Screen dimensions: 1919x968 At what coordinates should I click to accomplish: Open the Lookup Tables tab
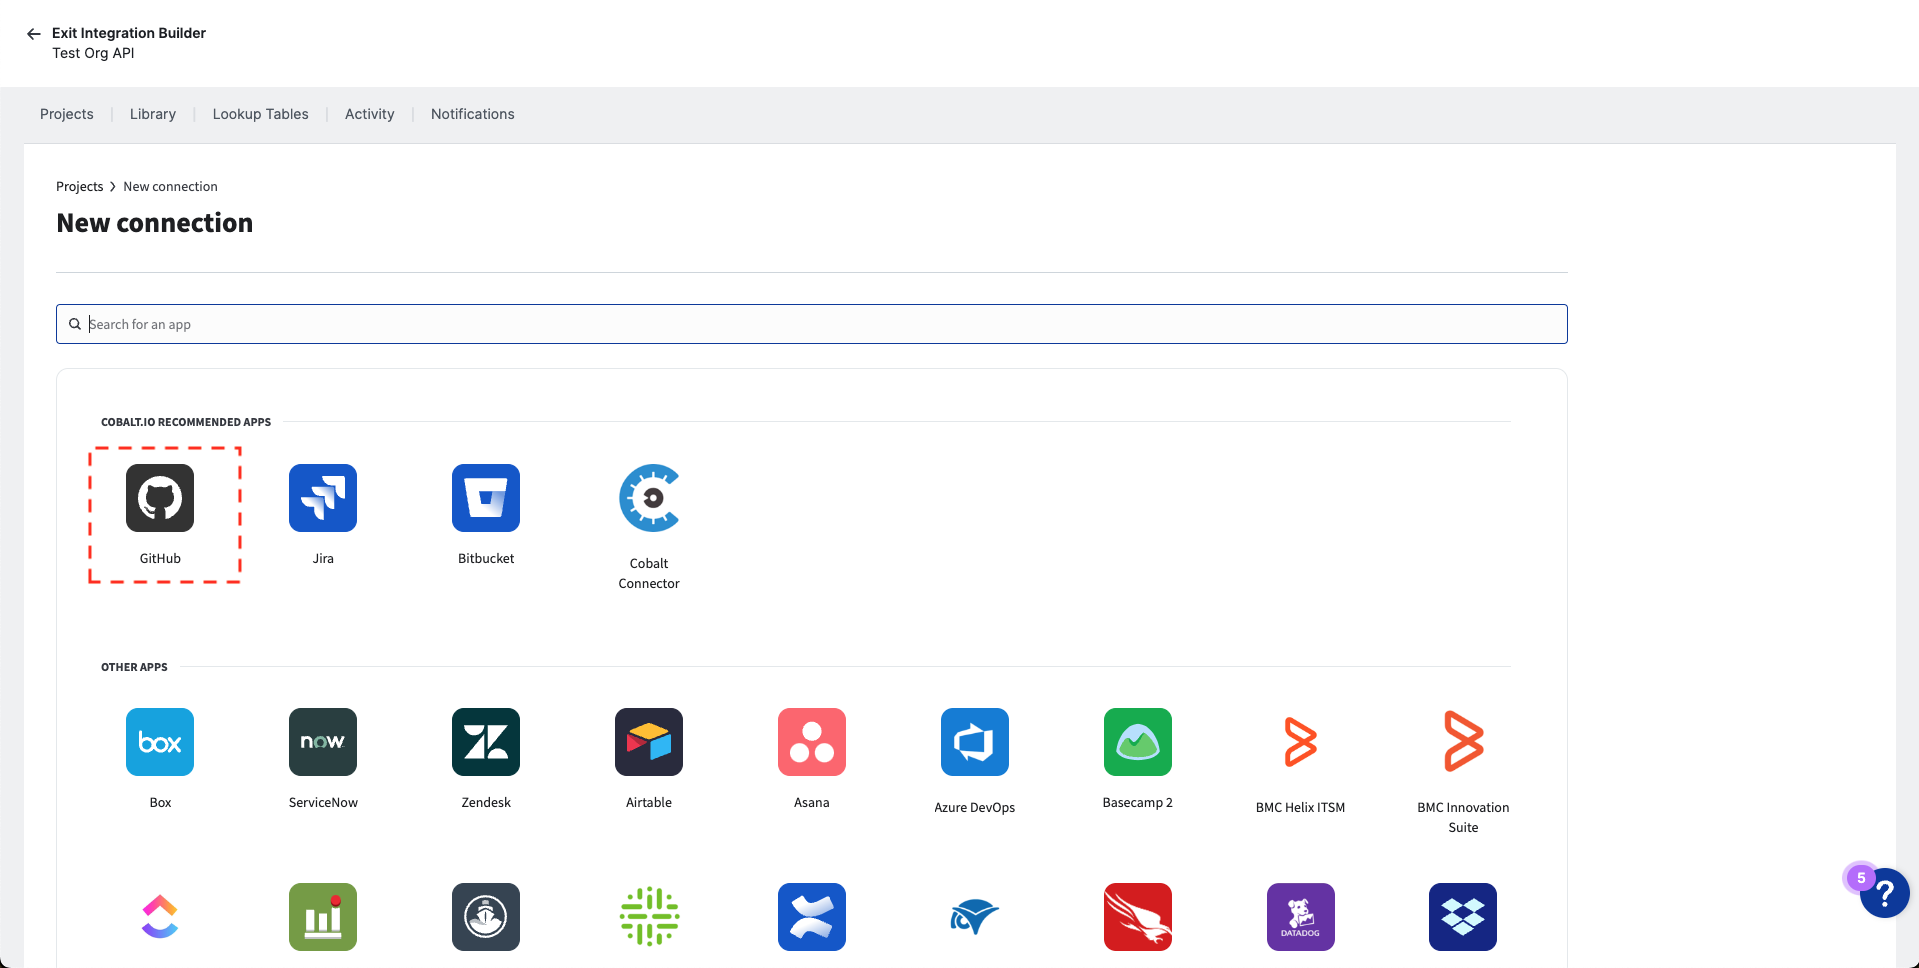261,114
